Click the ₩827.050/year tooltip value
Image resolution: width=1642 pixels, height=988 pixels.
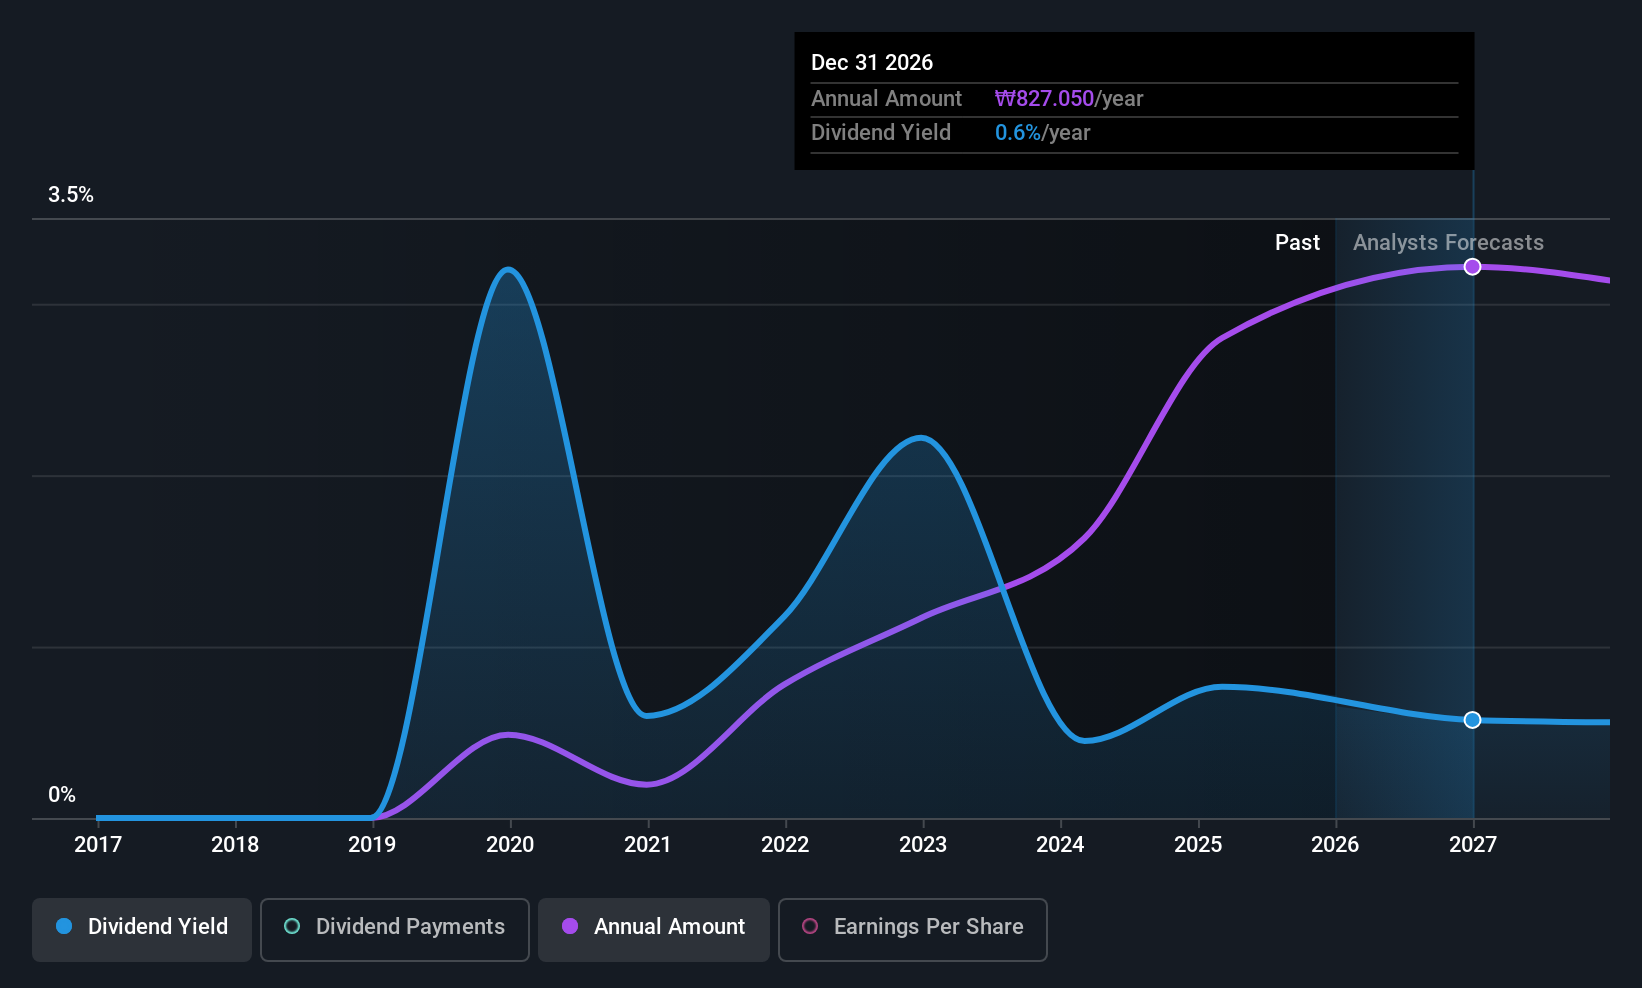click(x=1069, y=99)
